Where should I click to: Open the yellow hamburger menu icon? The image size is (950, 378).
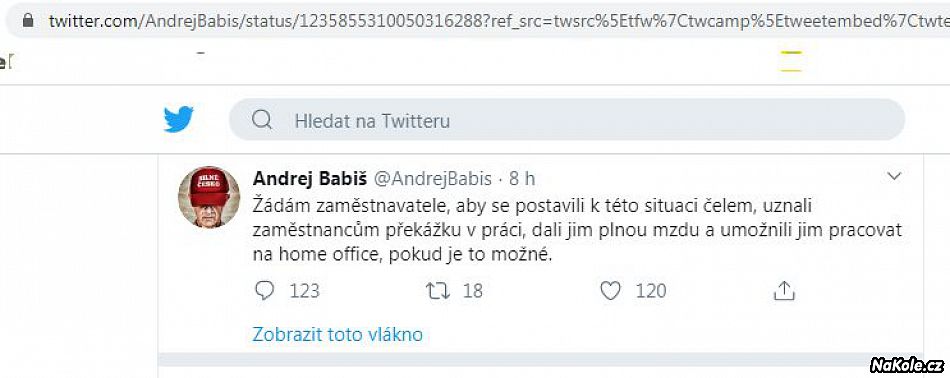[x=791, y=61]
